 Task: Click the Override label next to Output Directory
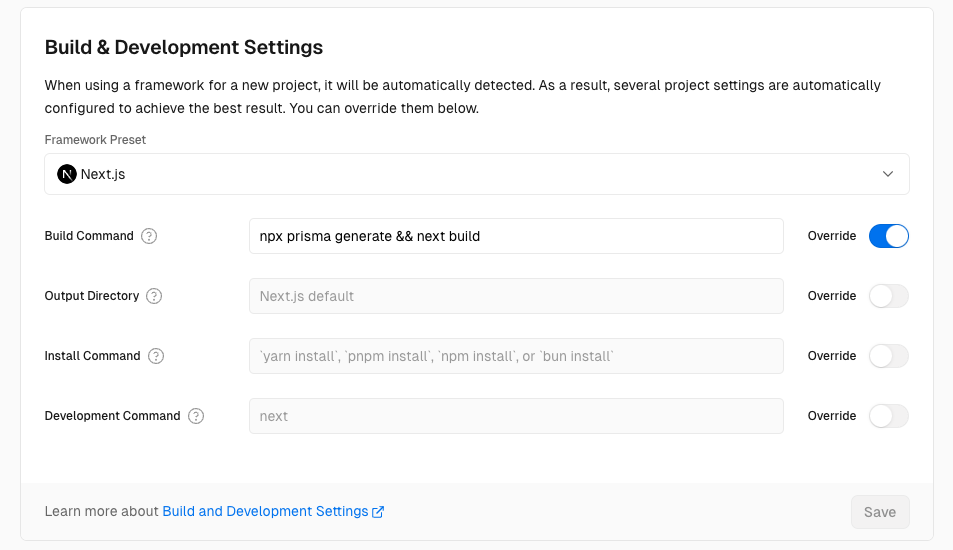831,296
